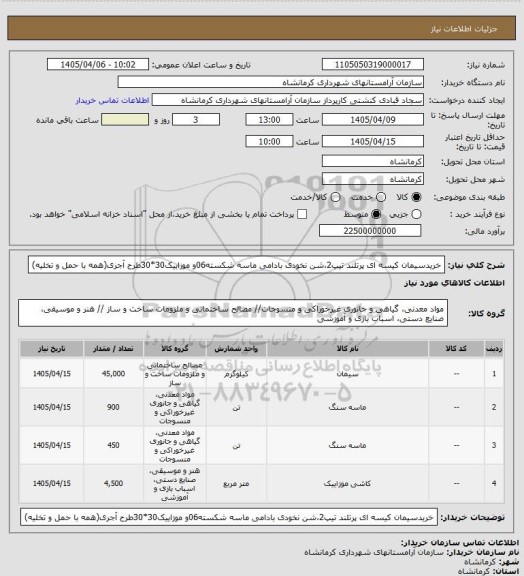Click the اطلاعات تماس سازمان خریدار heading
This screenshot has width=524, height=576.
coord(459,543)
